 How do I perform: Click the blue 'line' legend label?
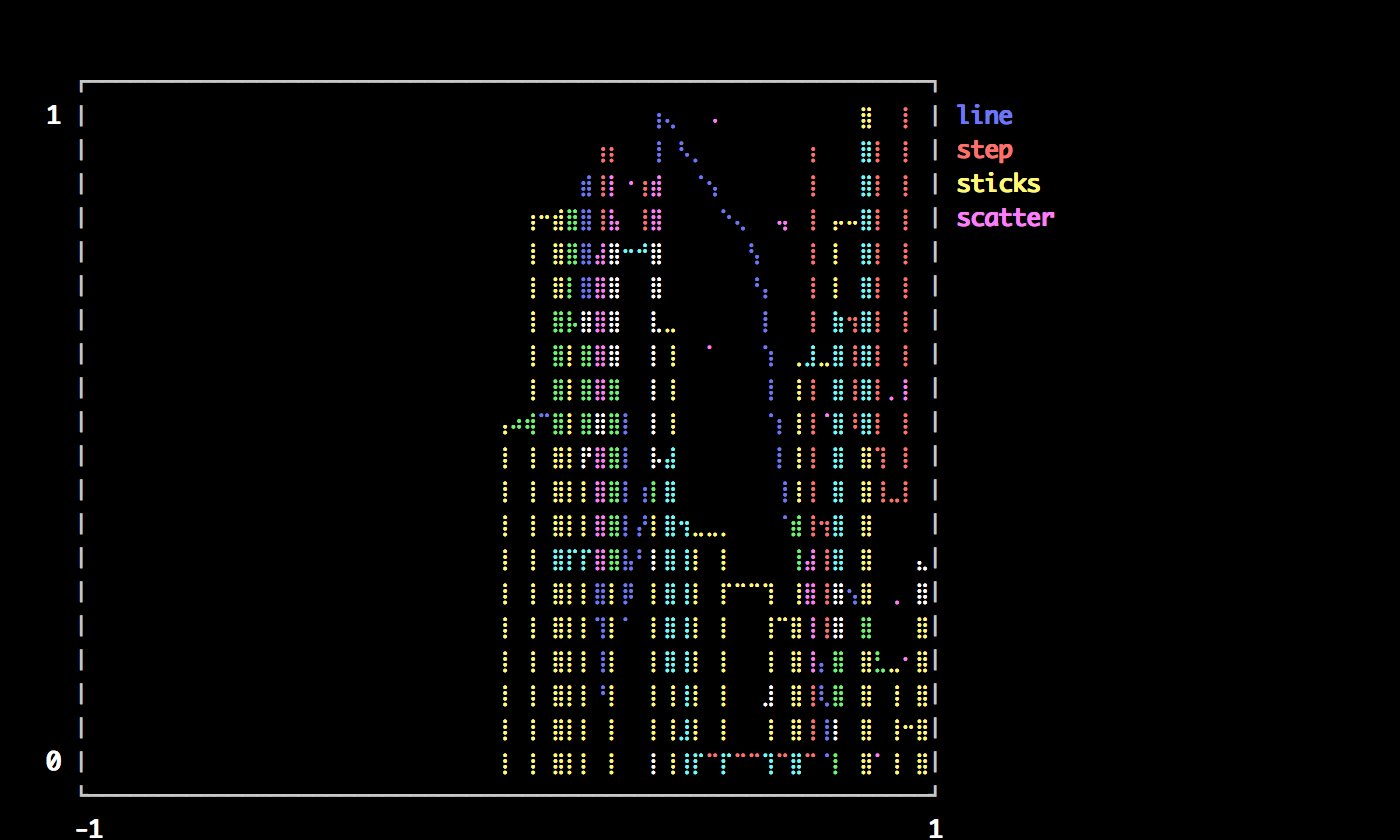pos(984,116)
